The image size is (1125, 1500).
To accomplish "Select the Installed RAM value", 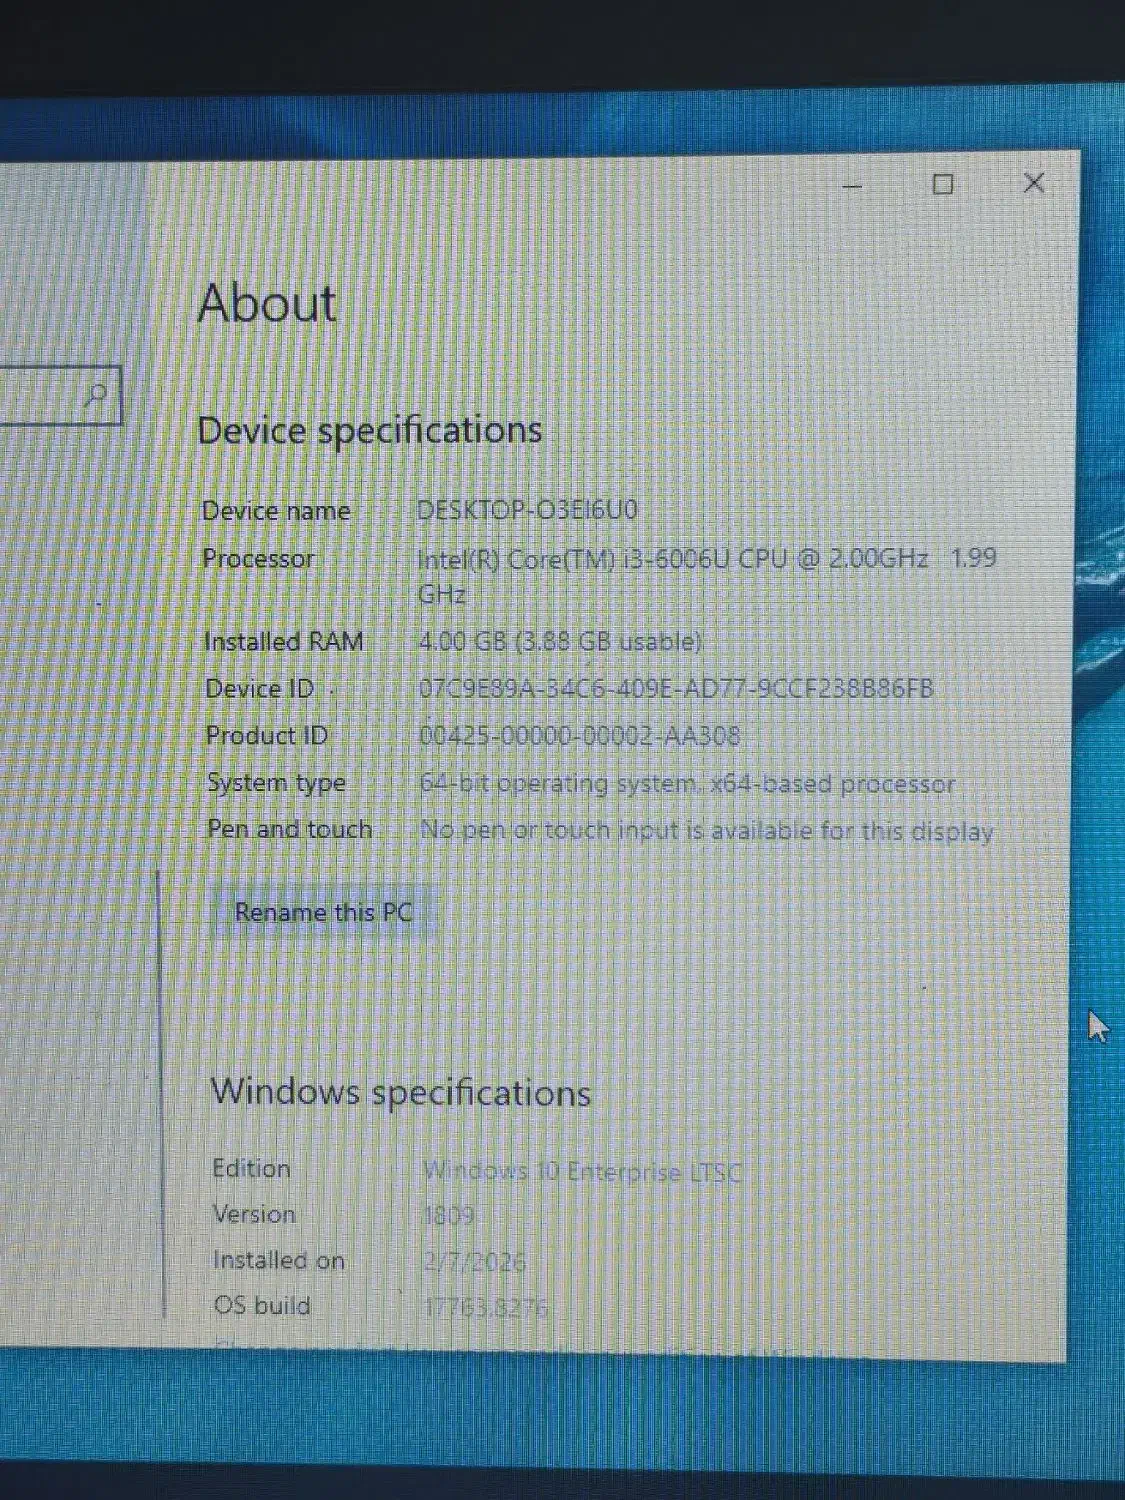I will [560, 641].
